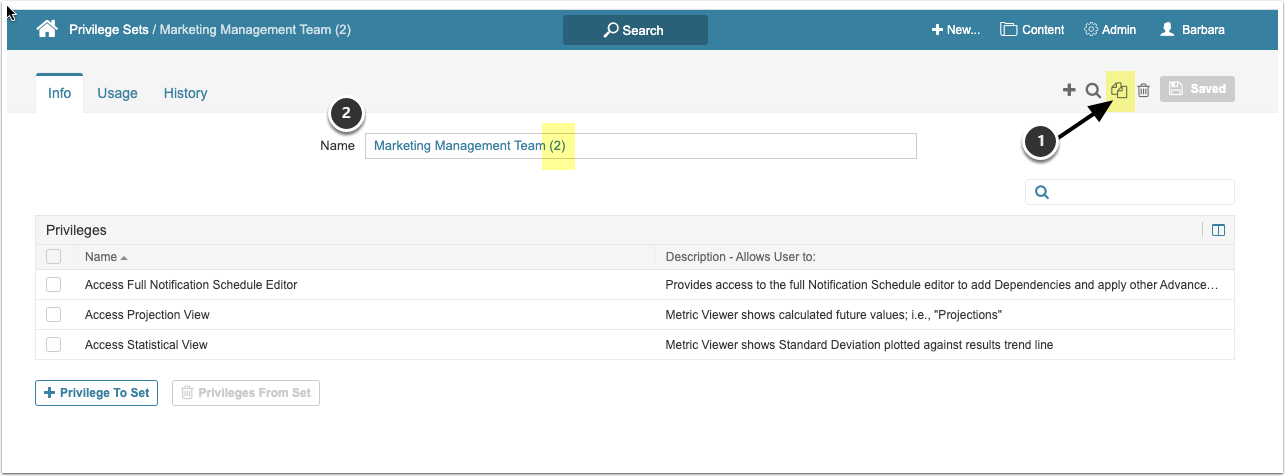Check the Access Projection View checkbox

click(x=54, y=315)
